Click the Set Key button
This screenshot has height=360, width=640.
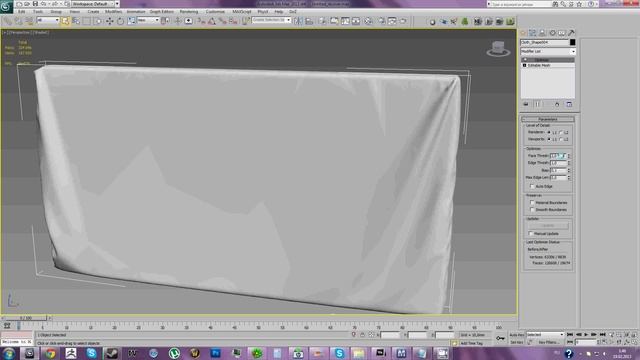click(517, 342)
